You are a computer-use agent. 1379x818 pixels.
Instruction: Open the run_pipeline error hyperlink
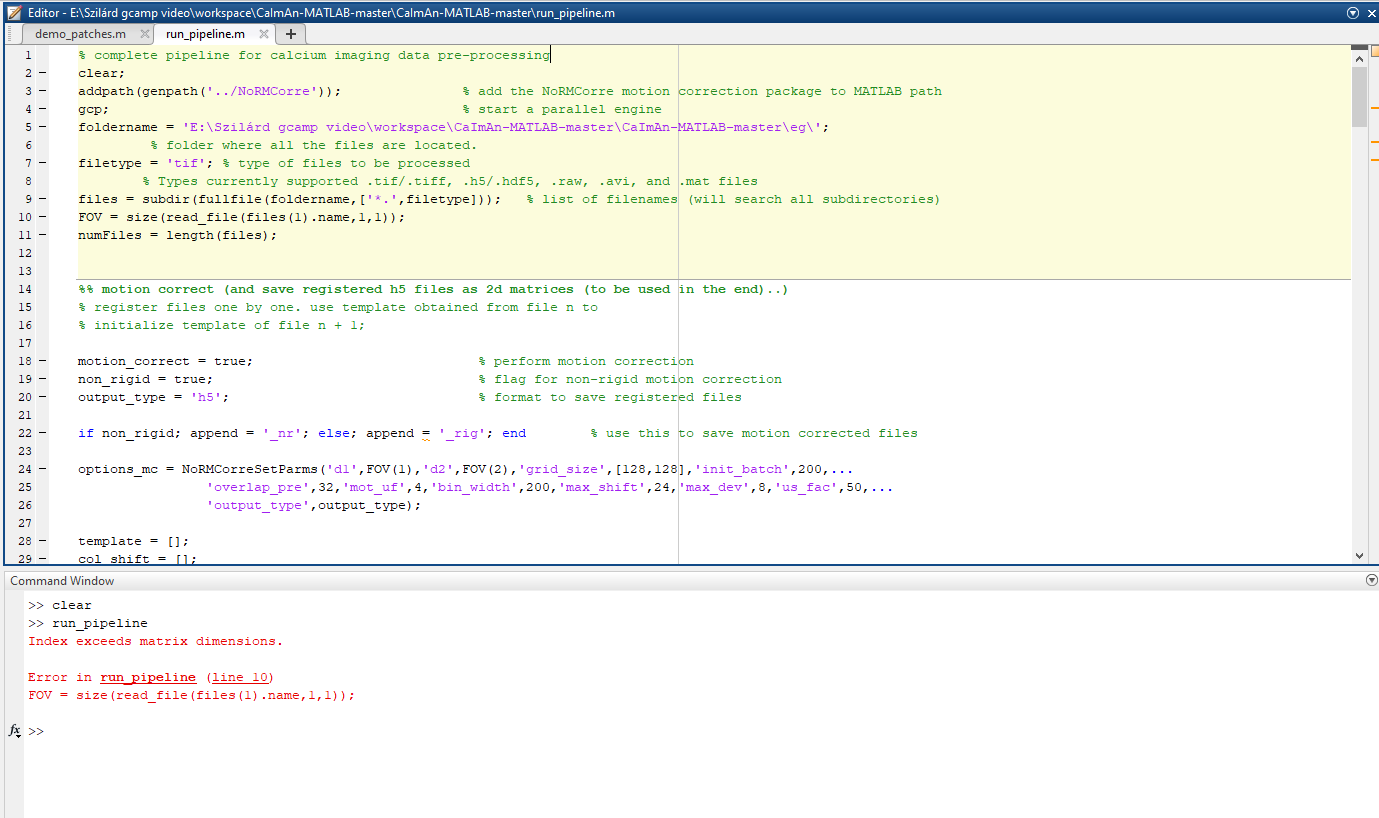click(x=147, y=677)
